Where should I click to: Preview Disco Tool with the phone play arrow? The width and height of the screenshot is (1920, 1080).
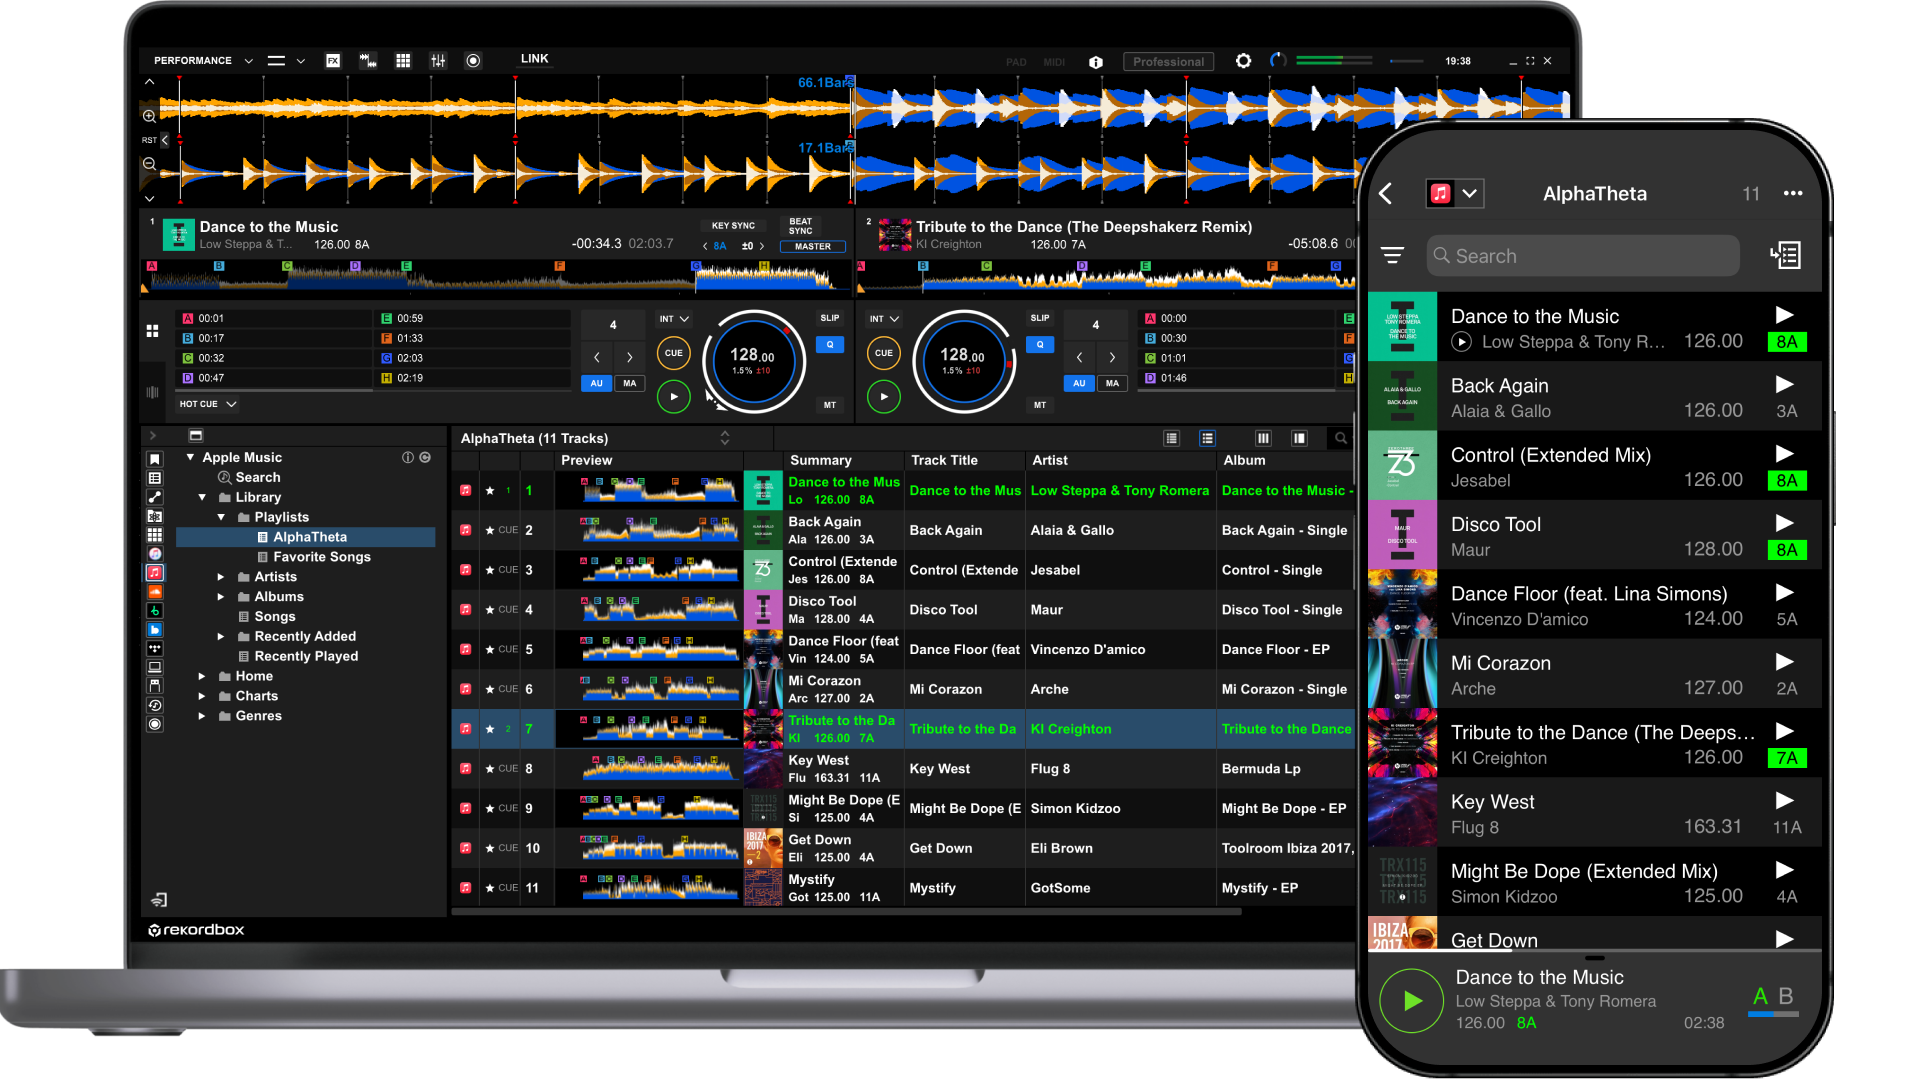point(1785,524)
